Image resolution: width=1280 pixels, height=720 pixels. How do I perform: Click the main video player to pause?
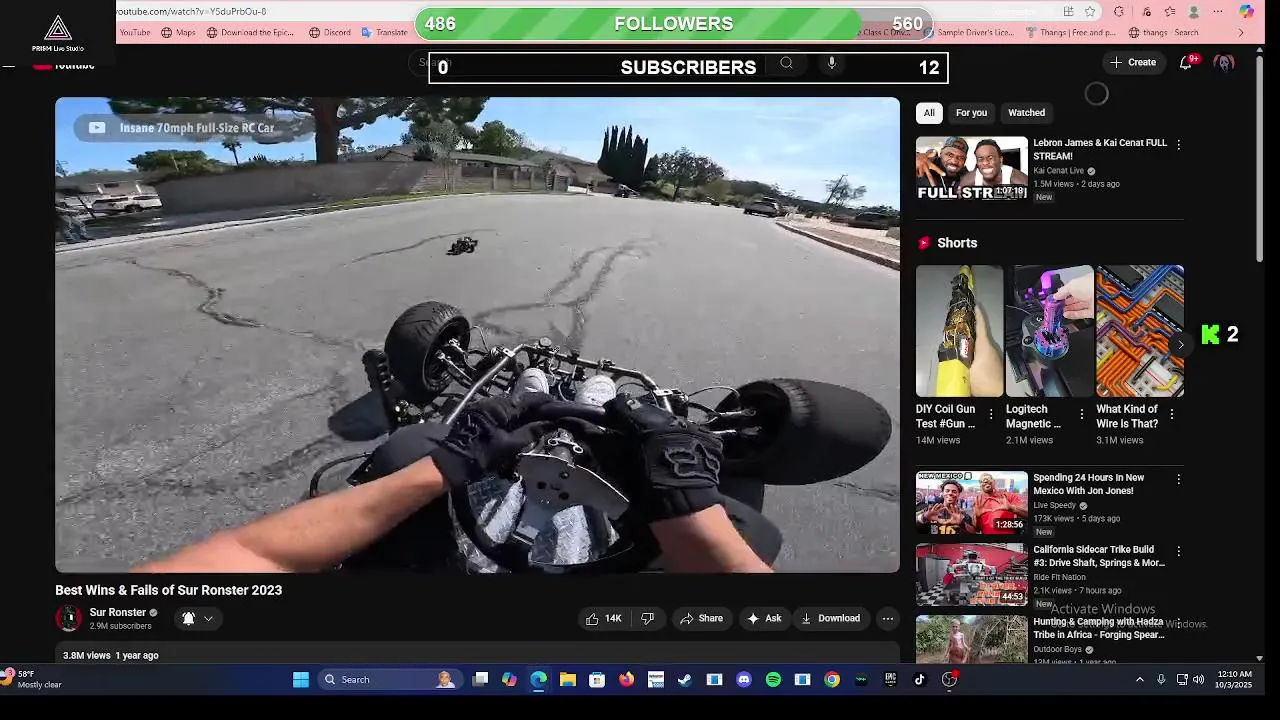click(477, 335)
